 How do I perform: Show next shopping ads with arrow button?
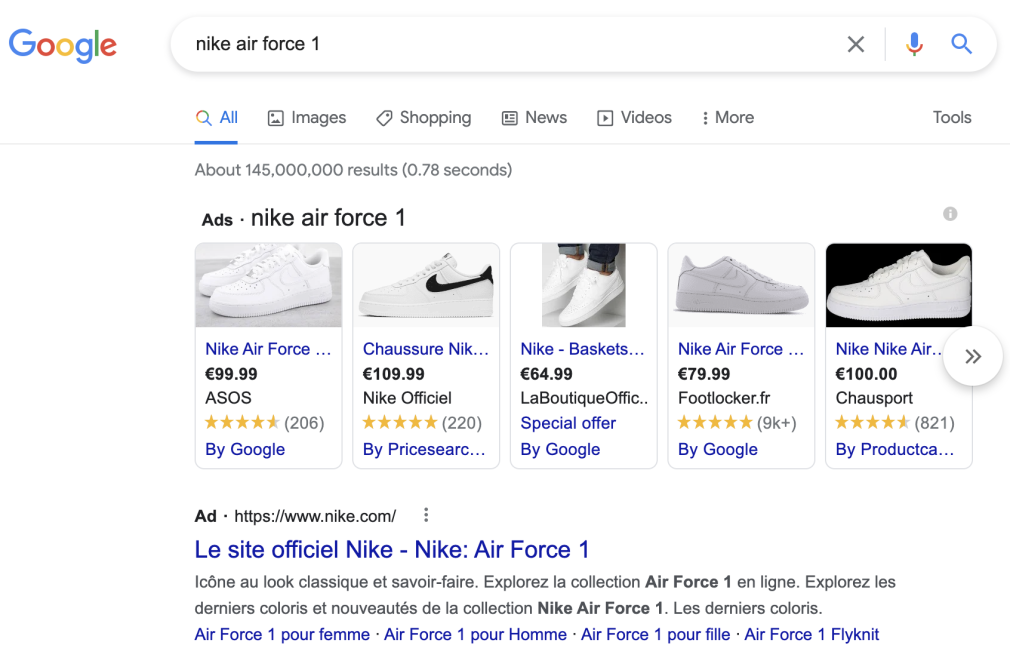pos(973,356)
